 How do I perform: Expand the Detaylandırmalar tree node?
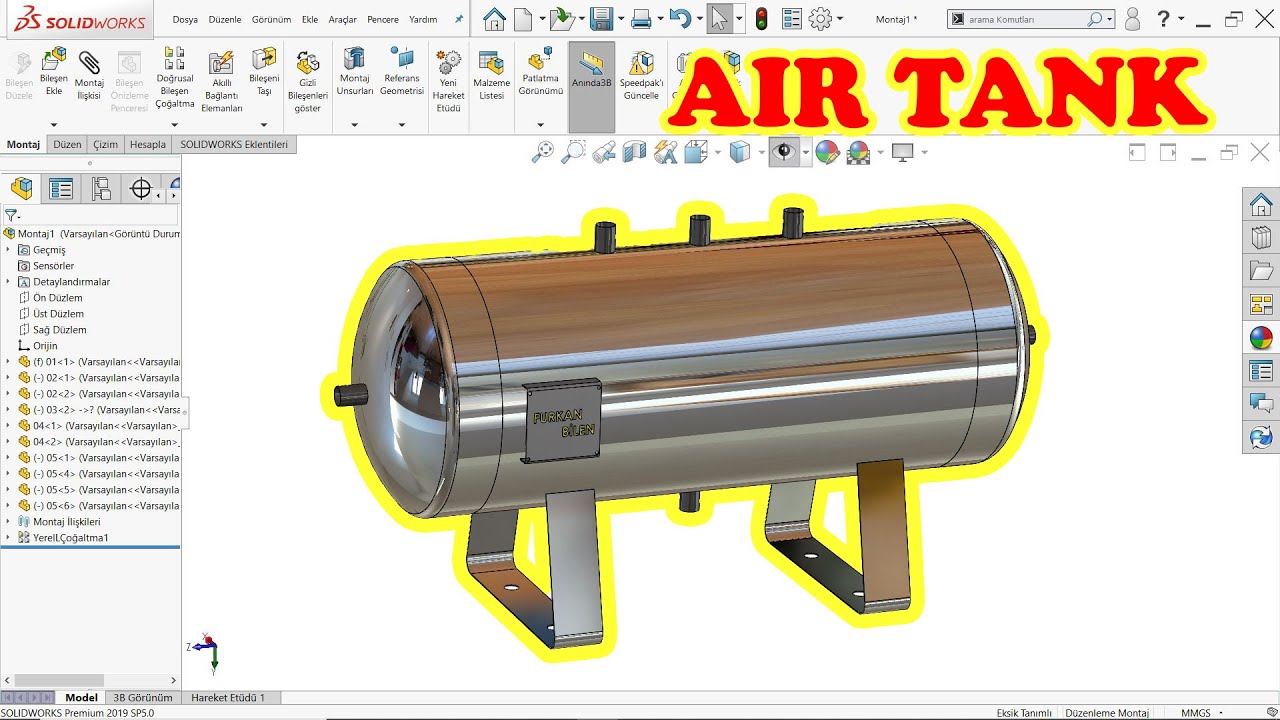click(8, 282)
